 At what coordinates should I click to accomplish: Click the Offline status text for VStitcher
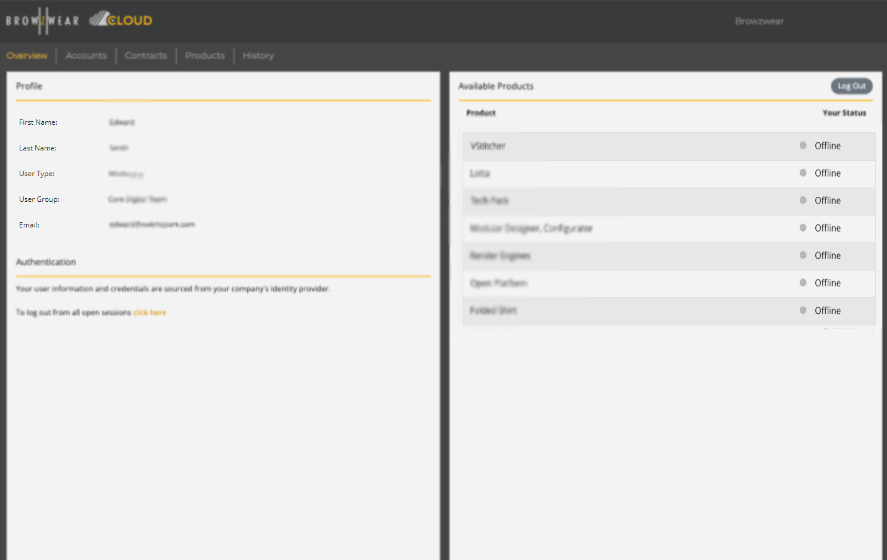click(828, 146)
